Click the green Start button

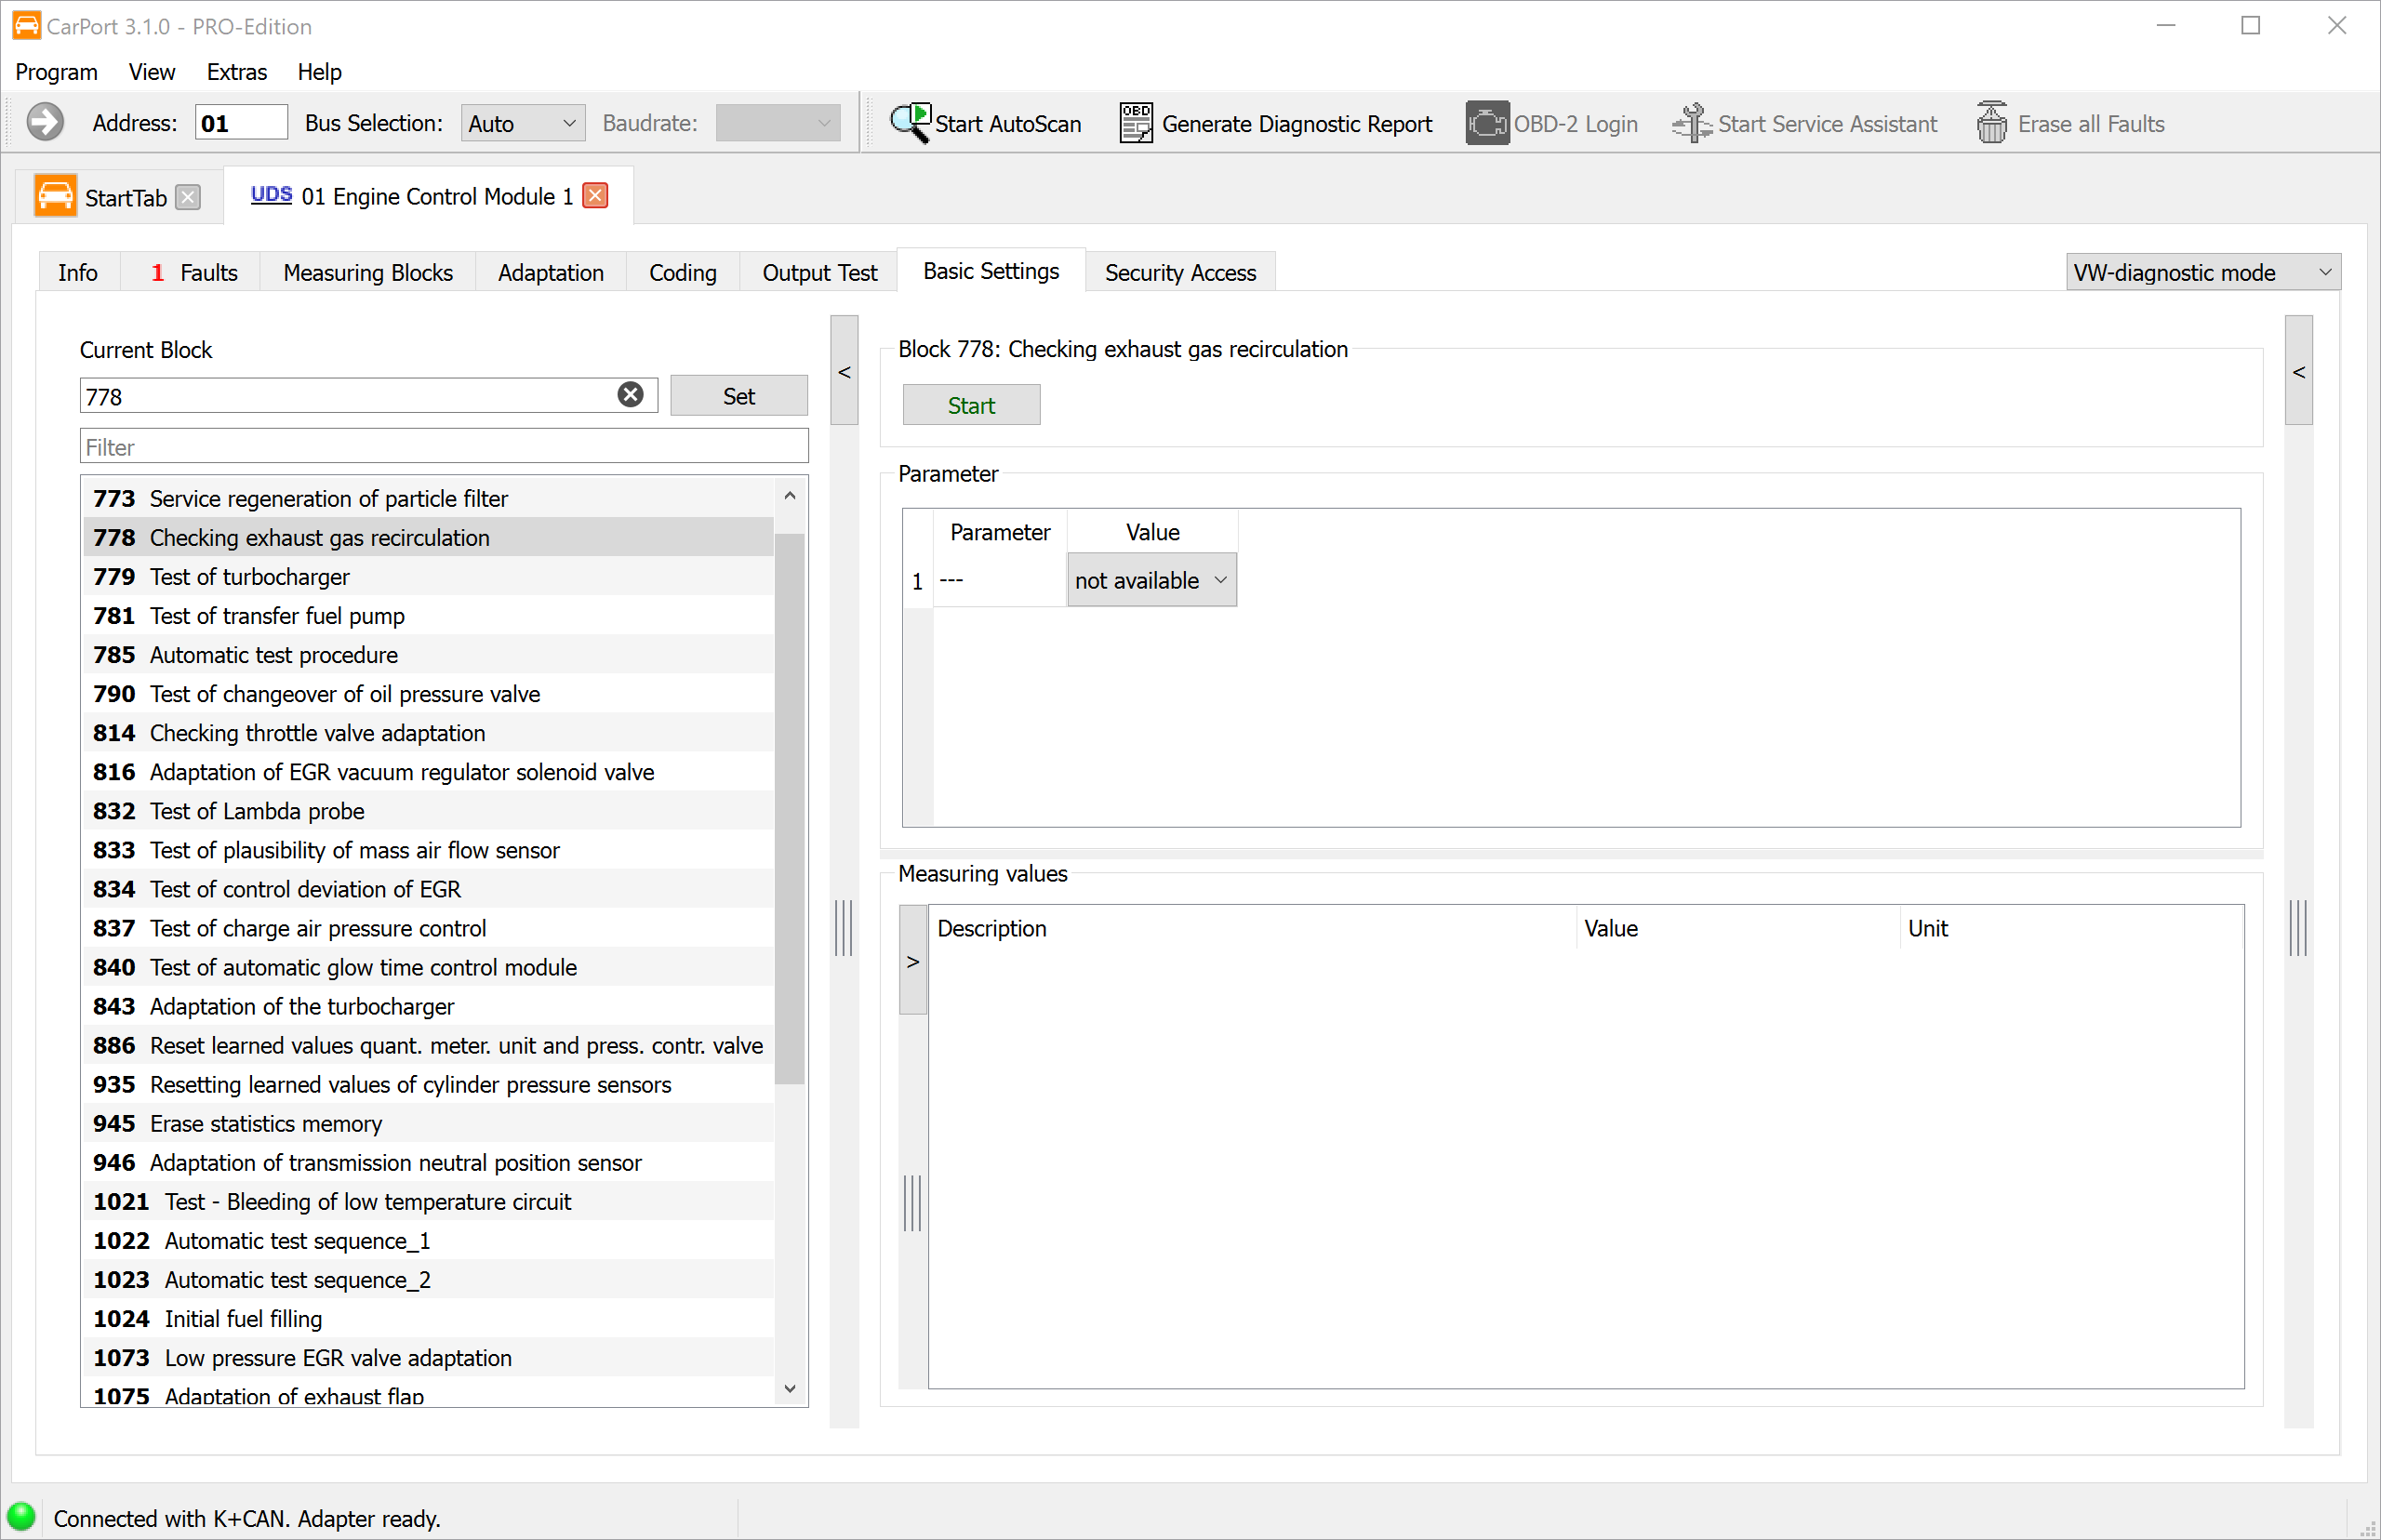coord(971,405)
